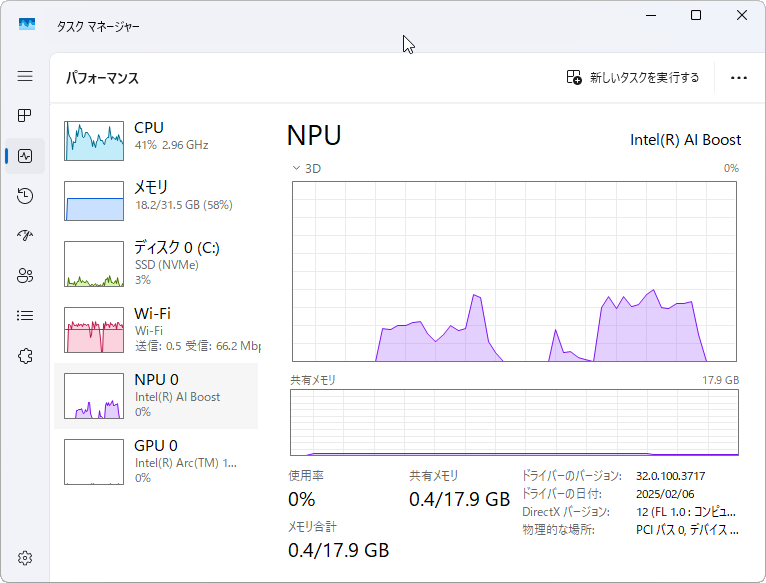Open the Processes page icon
The image size is (766, 583).
25,116
